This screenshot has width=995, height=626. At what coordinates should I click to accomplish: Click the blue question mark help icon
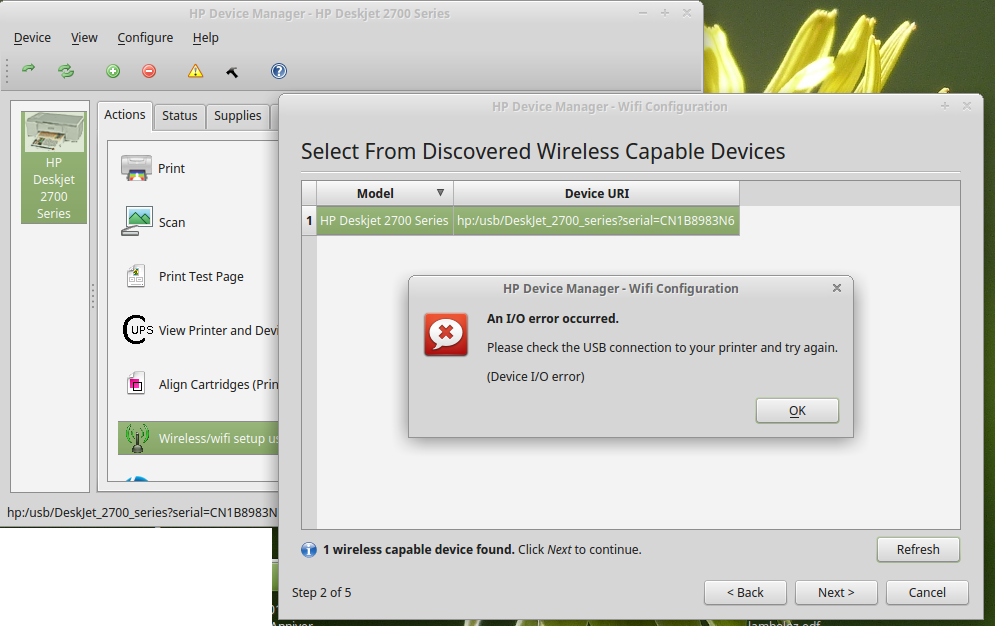[279, 71]
